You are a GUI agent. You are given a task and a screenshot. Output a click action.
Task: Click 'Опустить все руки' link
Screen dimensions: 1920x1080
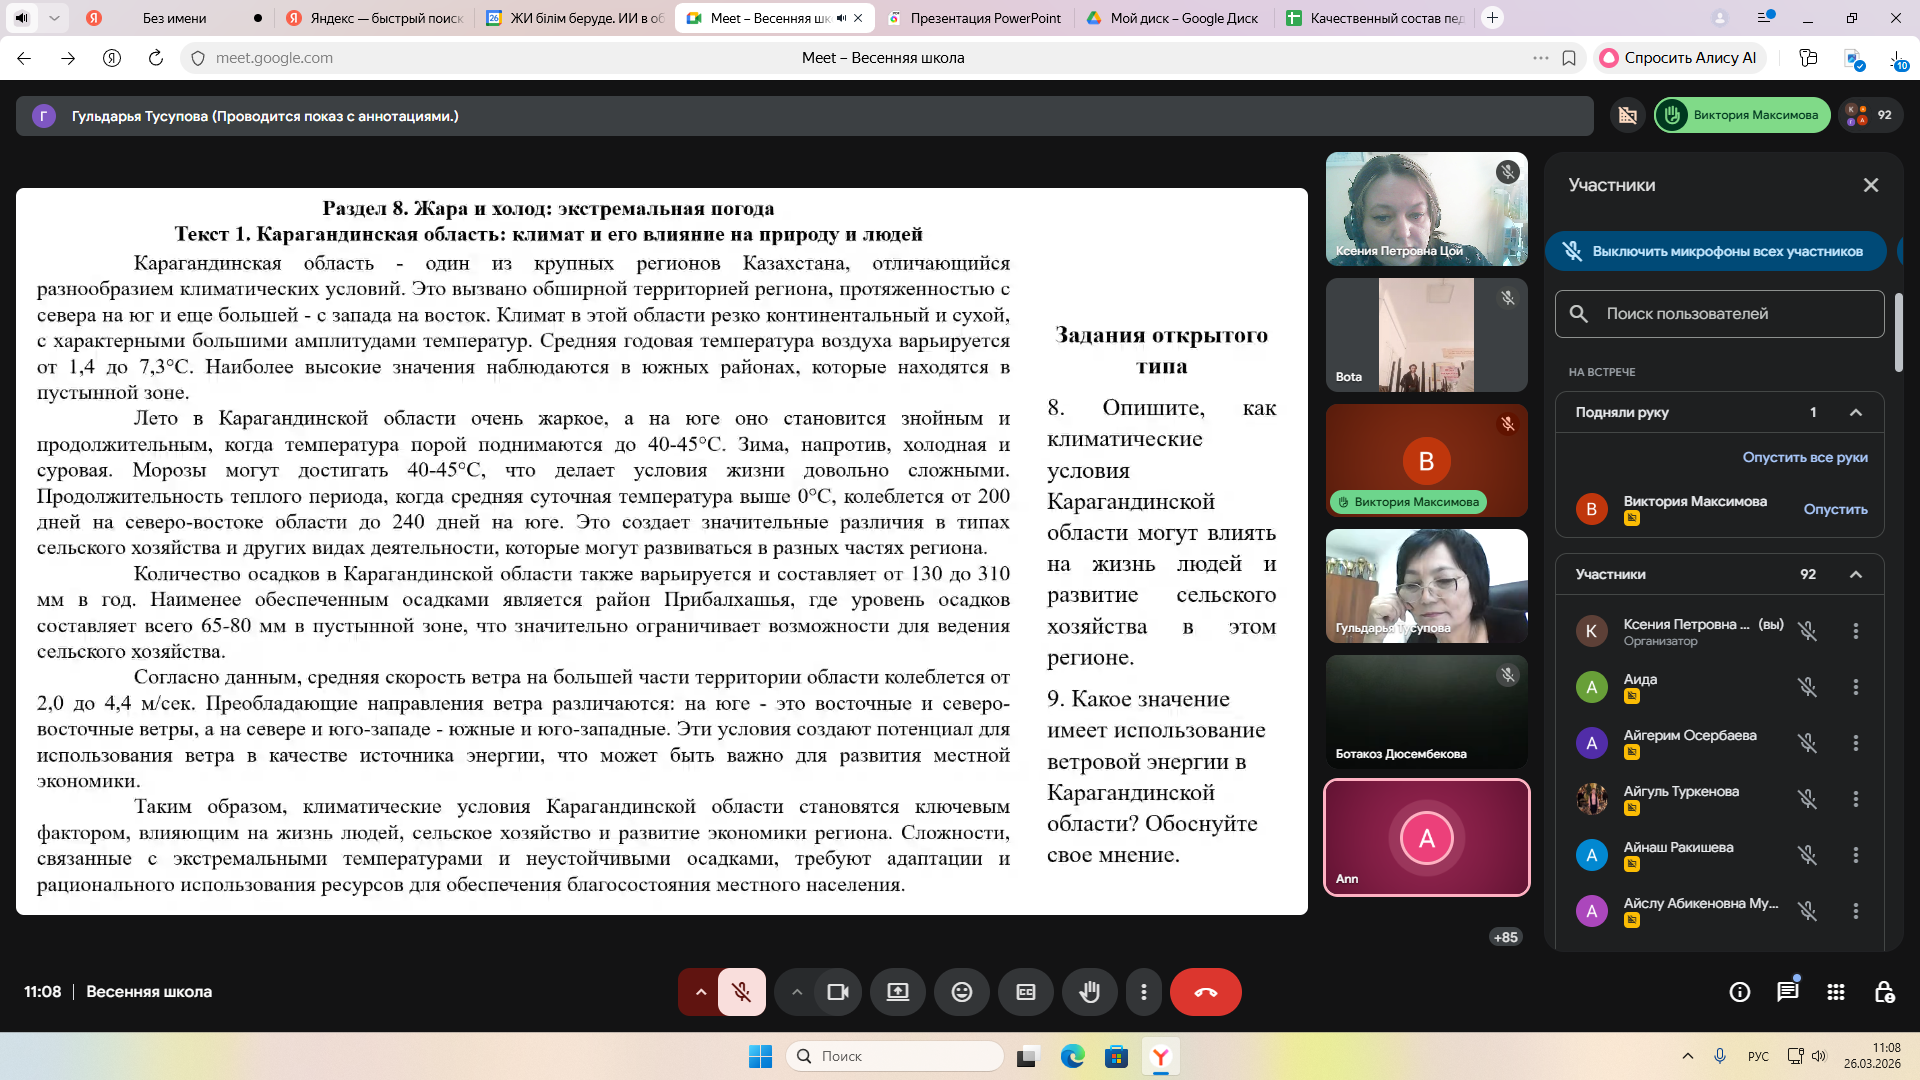point(1804,457)
